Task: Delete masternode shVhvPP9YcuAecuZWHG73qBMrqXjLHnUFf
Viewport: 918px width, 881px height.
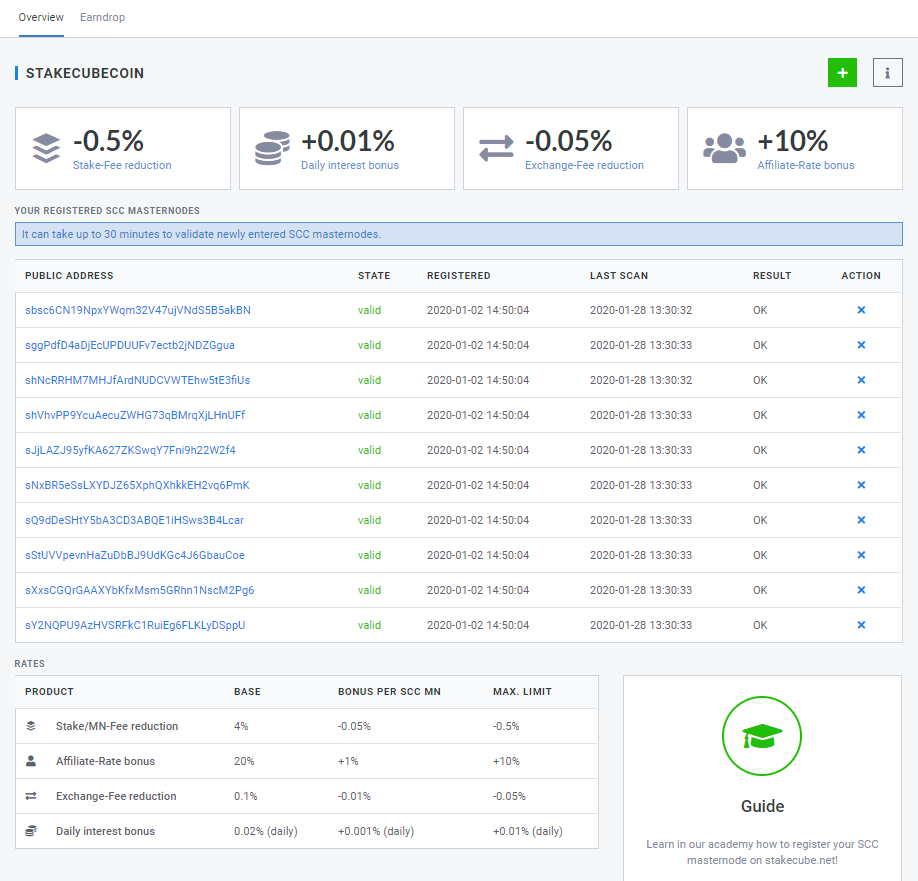Action: 861,415
